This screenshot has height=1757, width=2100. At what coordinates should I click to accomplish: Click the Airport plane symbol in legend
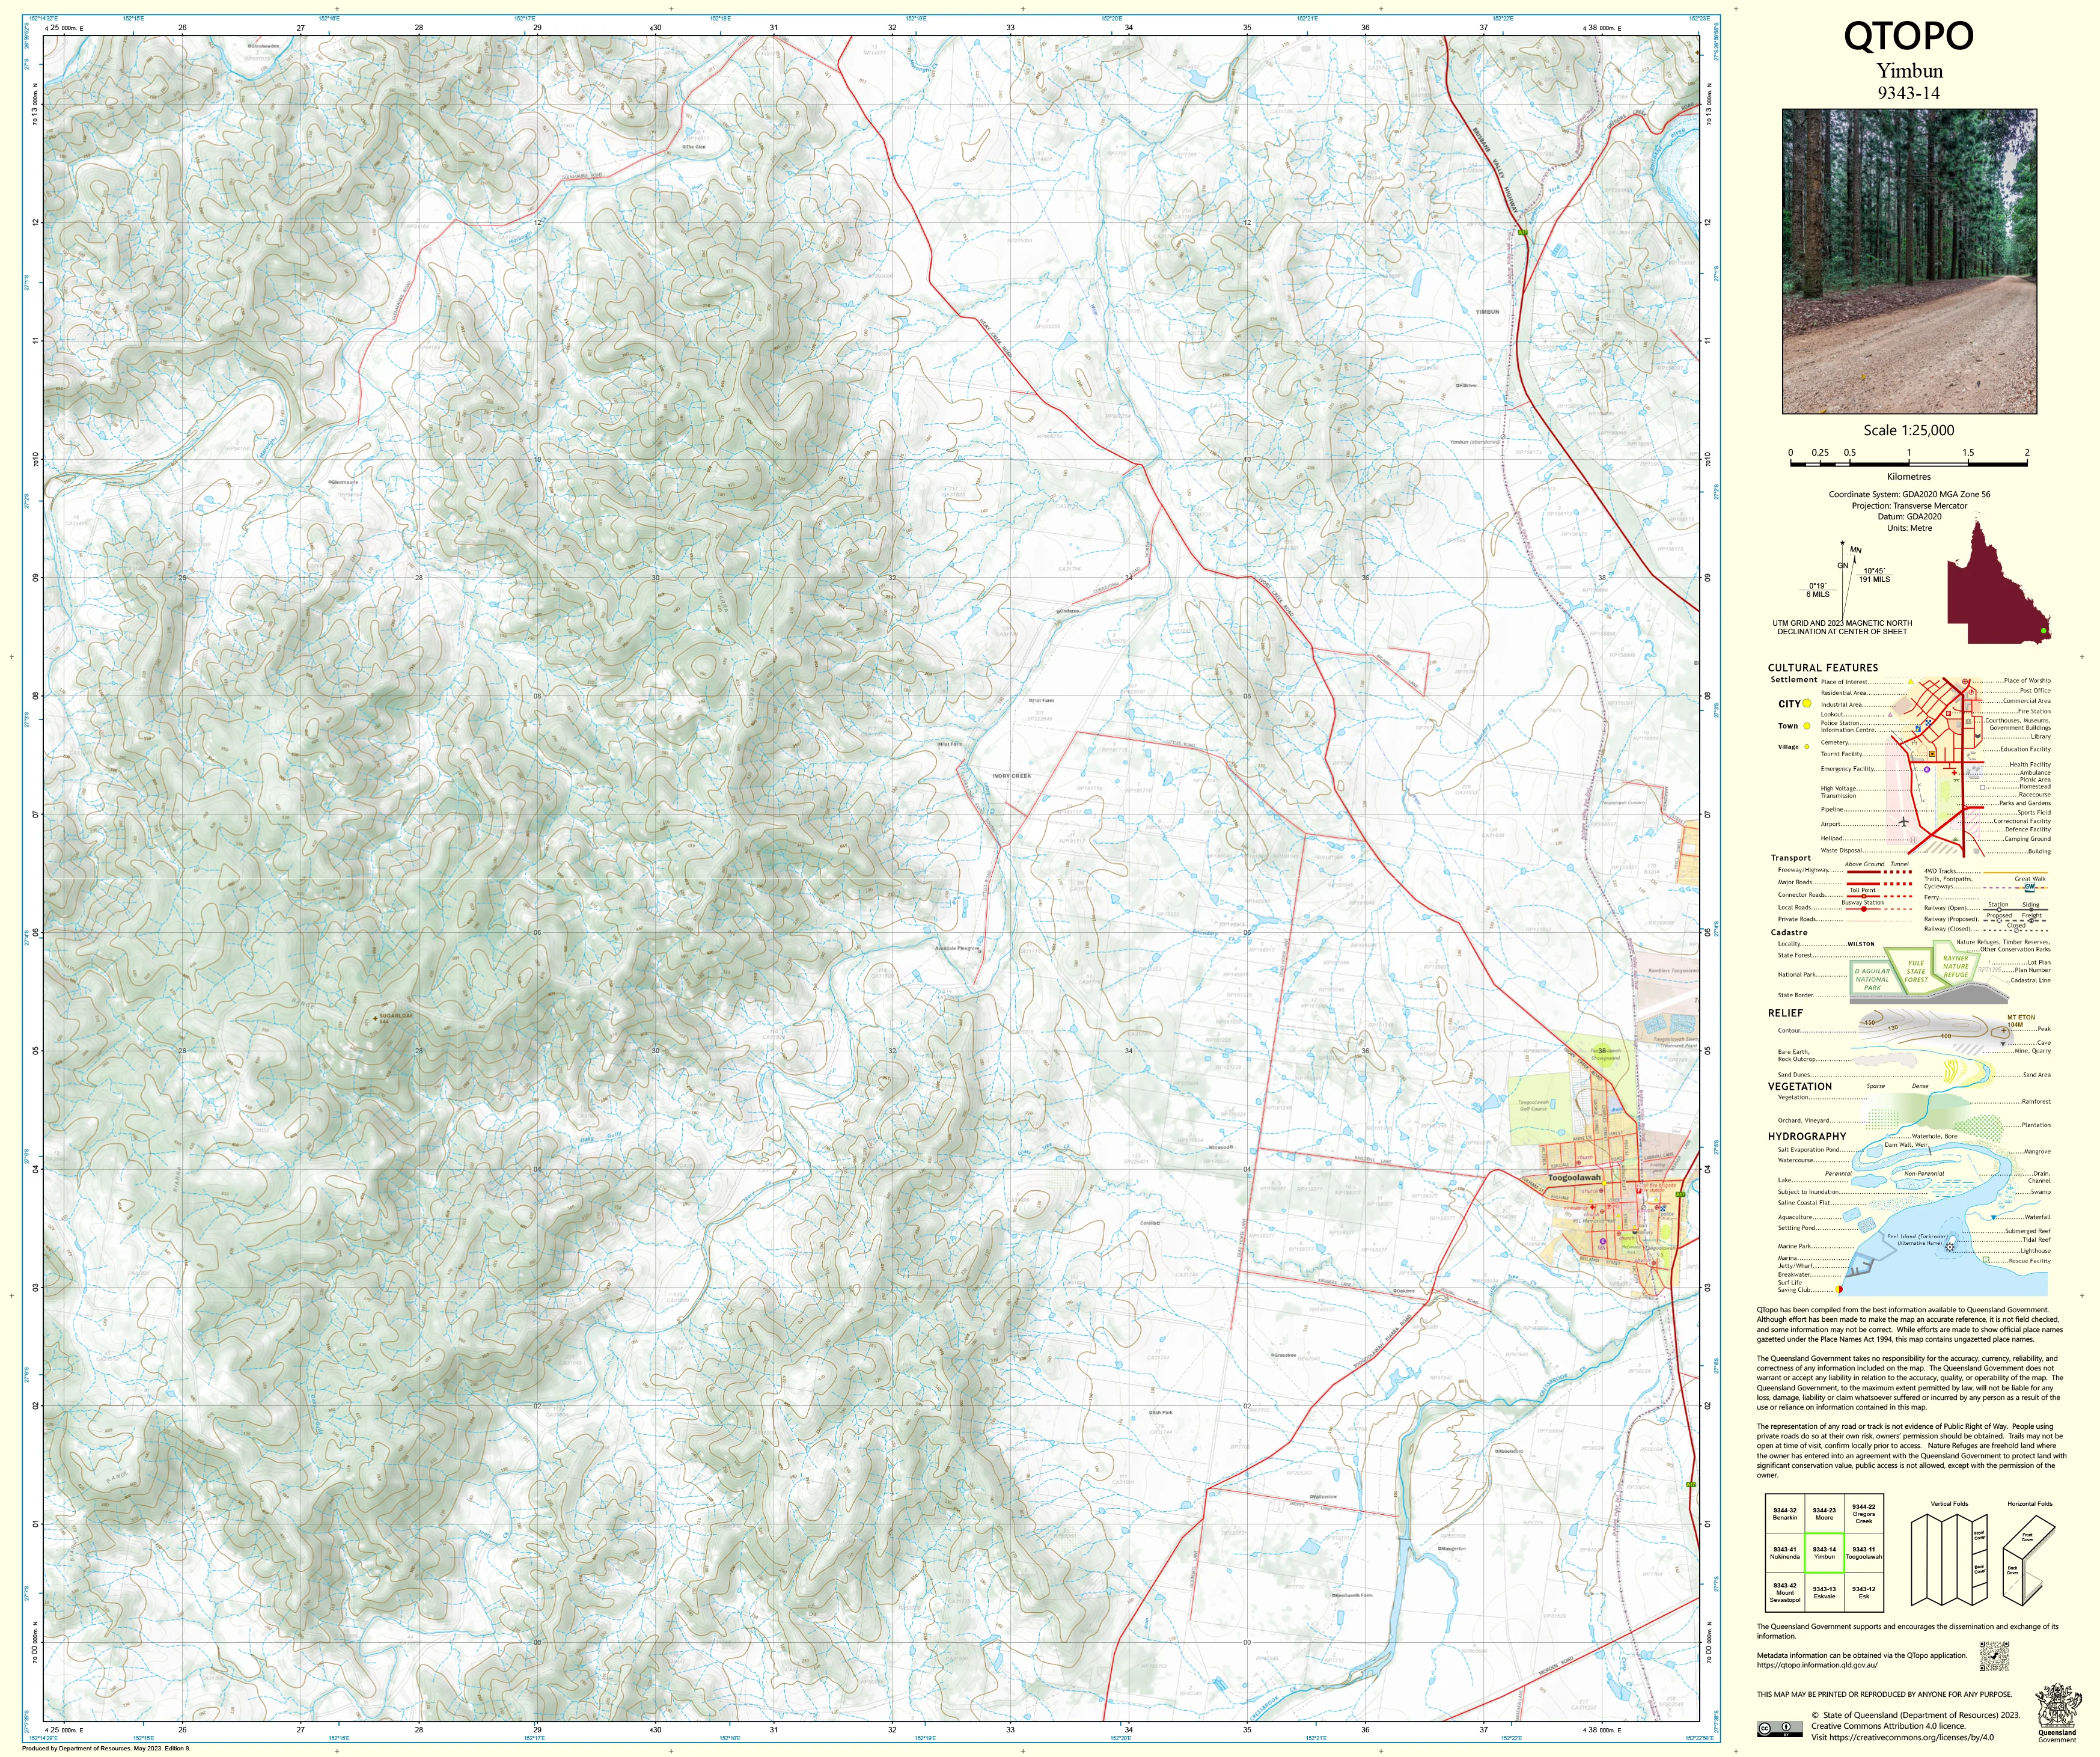click(1903, 822)
